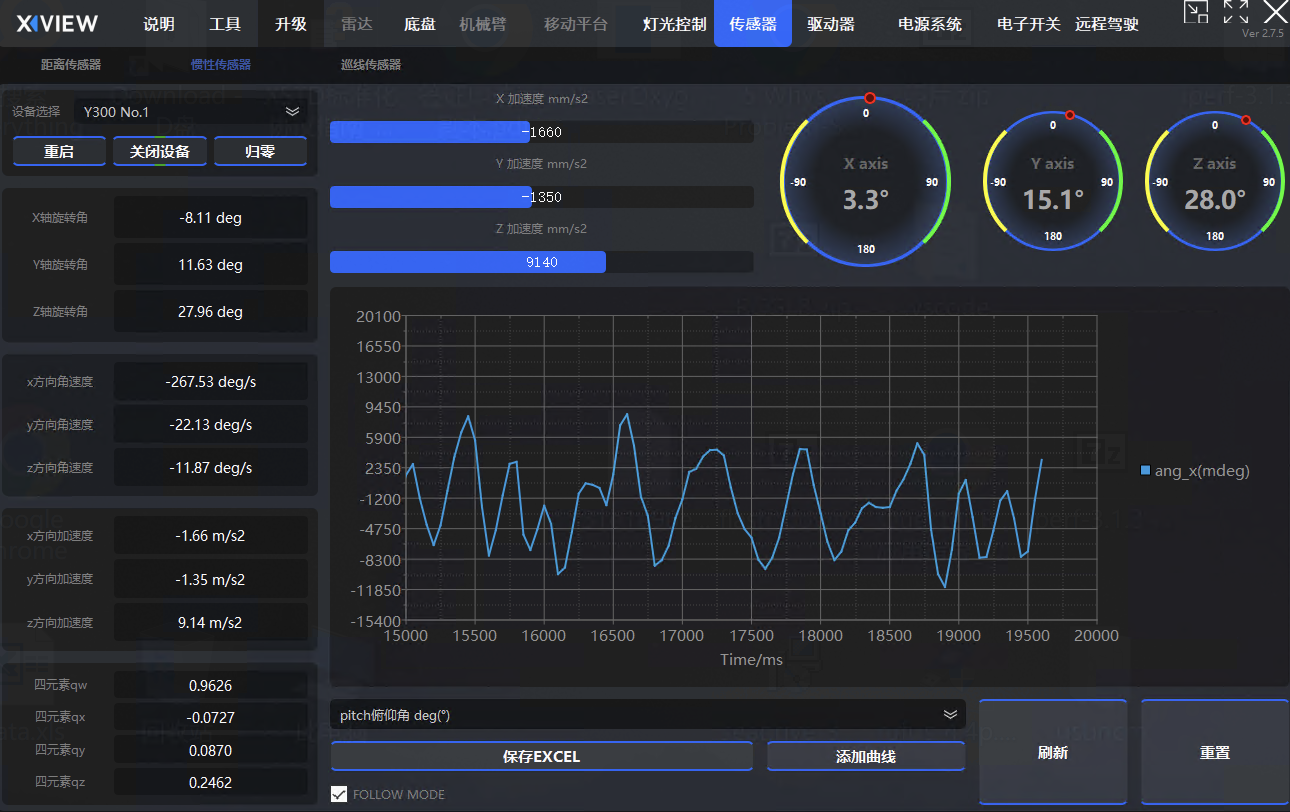1290x812 pixels.
Task: Switch to the 升级 tab
Action: [291, 24]
